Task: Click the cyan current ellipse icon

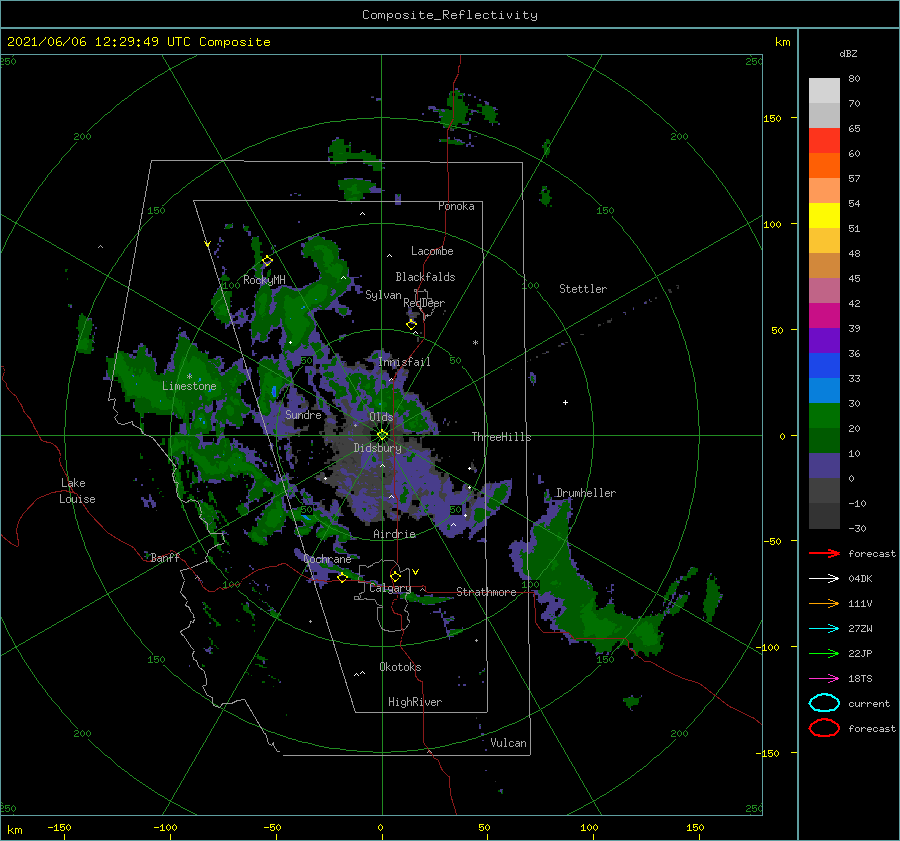Action: (824, 703)
